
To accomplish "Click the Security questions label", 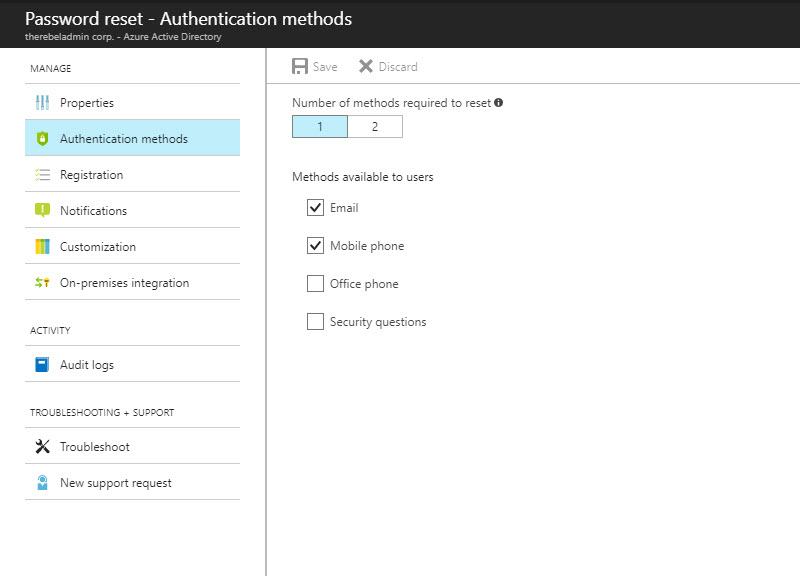I will (x=378, y=322).
